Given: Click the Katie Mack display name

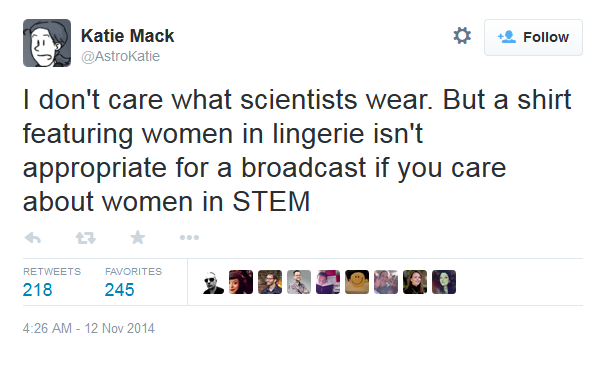Looking at the screenshot, I should point(127,36).
